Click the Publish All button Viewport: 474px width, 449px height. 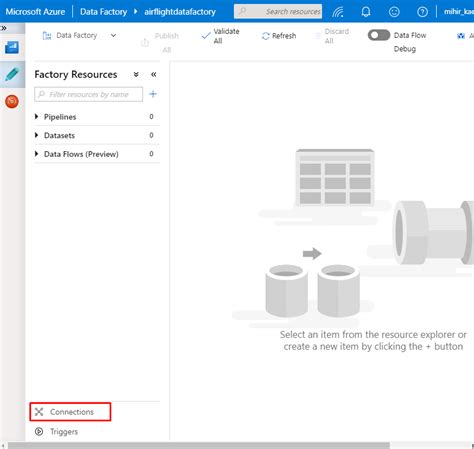click(160, 42)
